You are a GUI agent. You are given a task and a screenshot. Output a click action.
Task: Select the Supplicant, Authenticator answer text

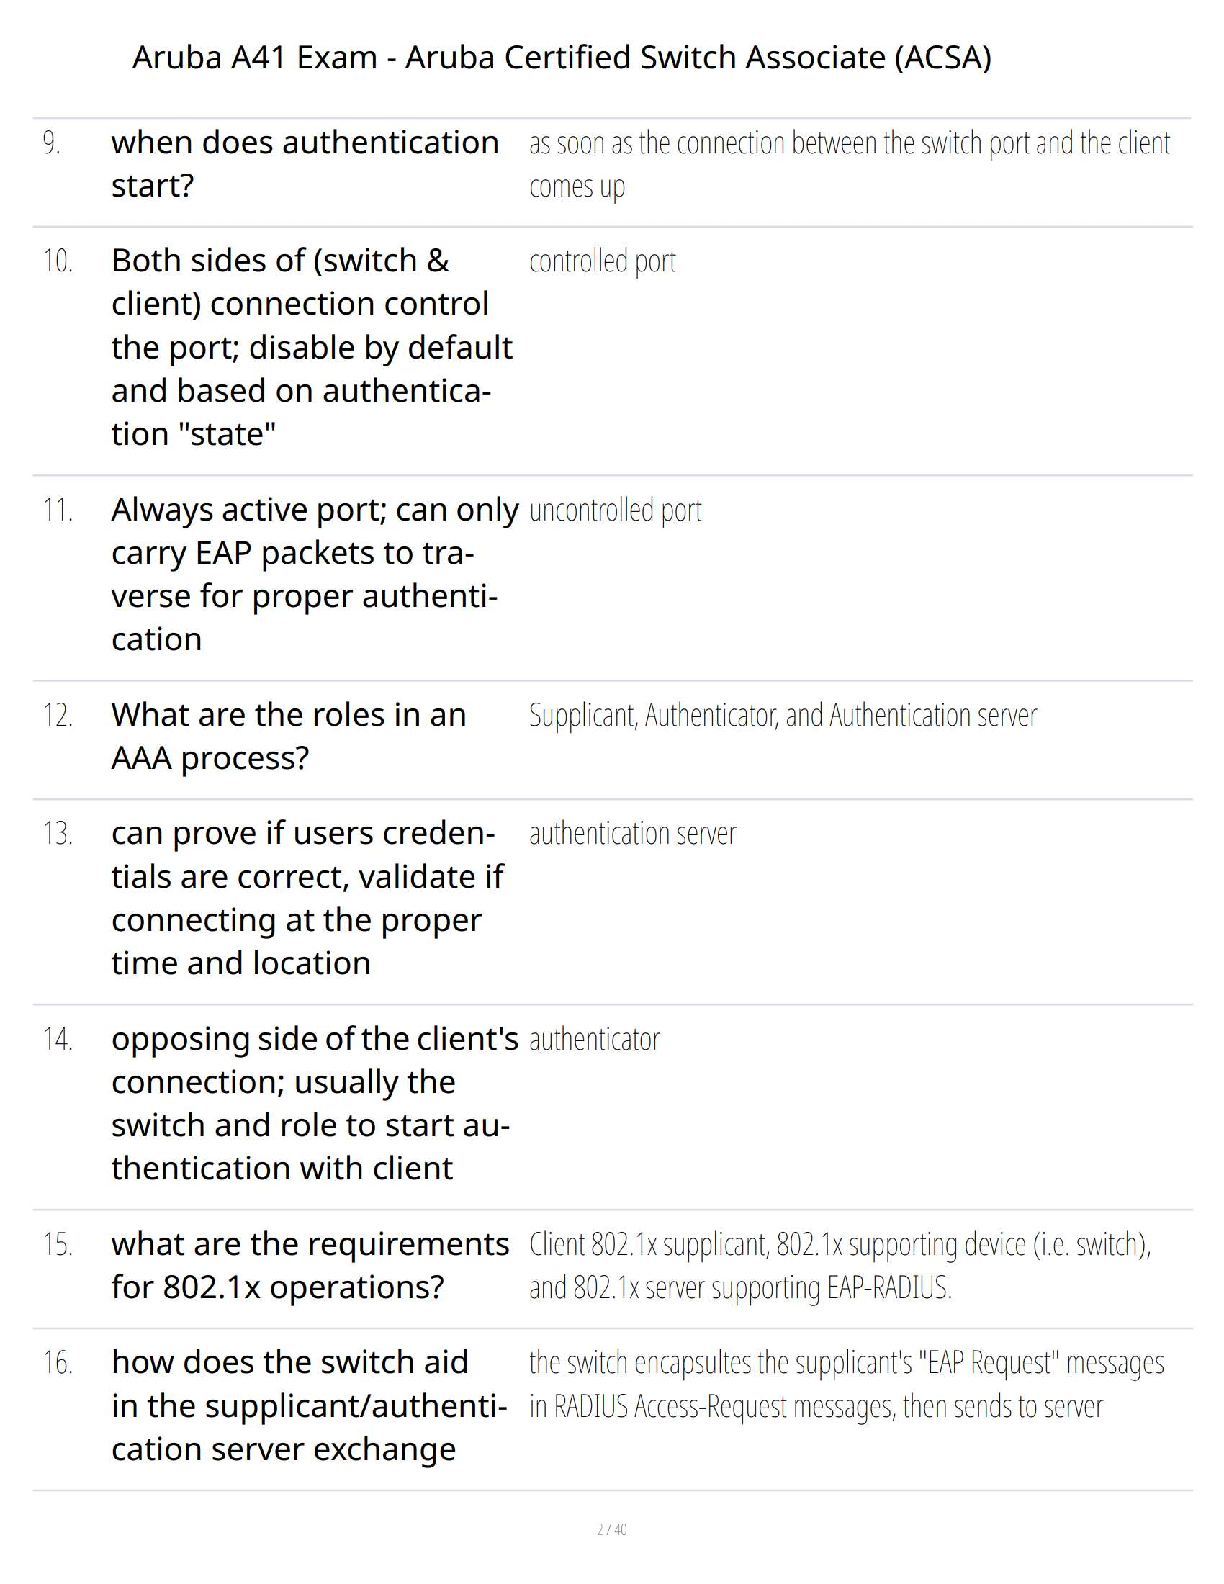(x=783, y=716)
